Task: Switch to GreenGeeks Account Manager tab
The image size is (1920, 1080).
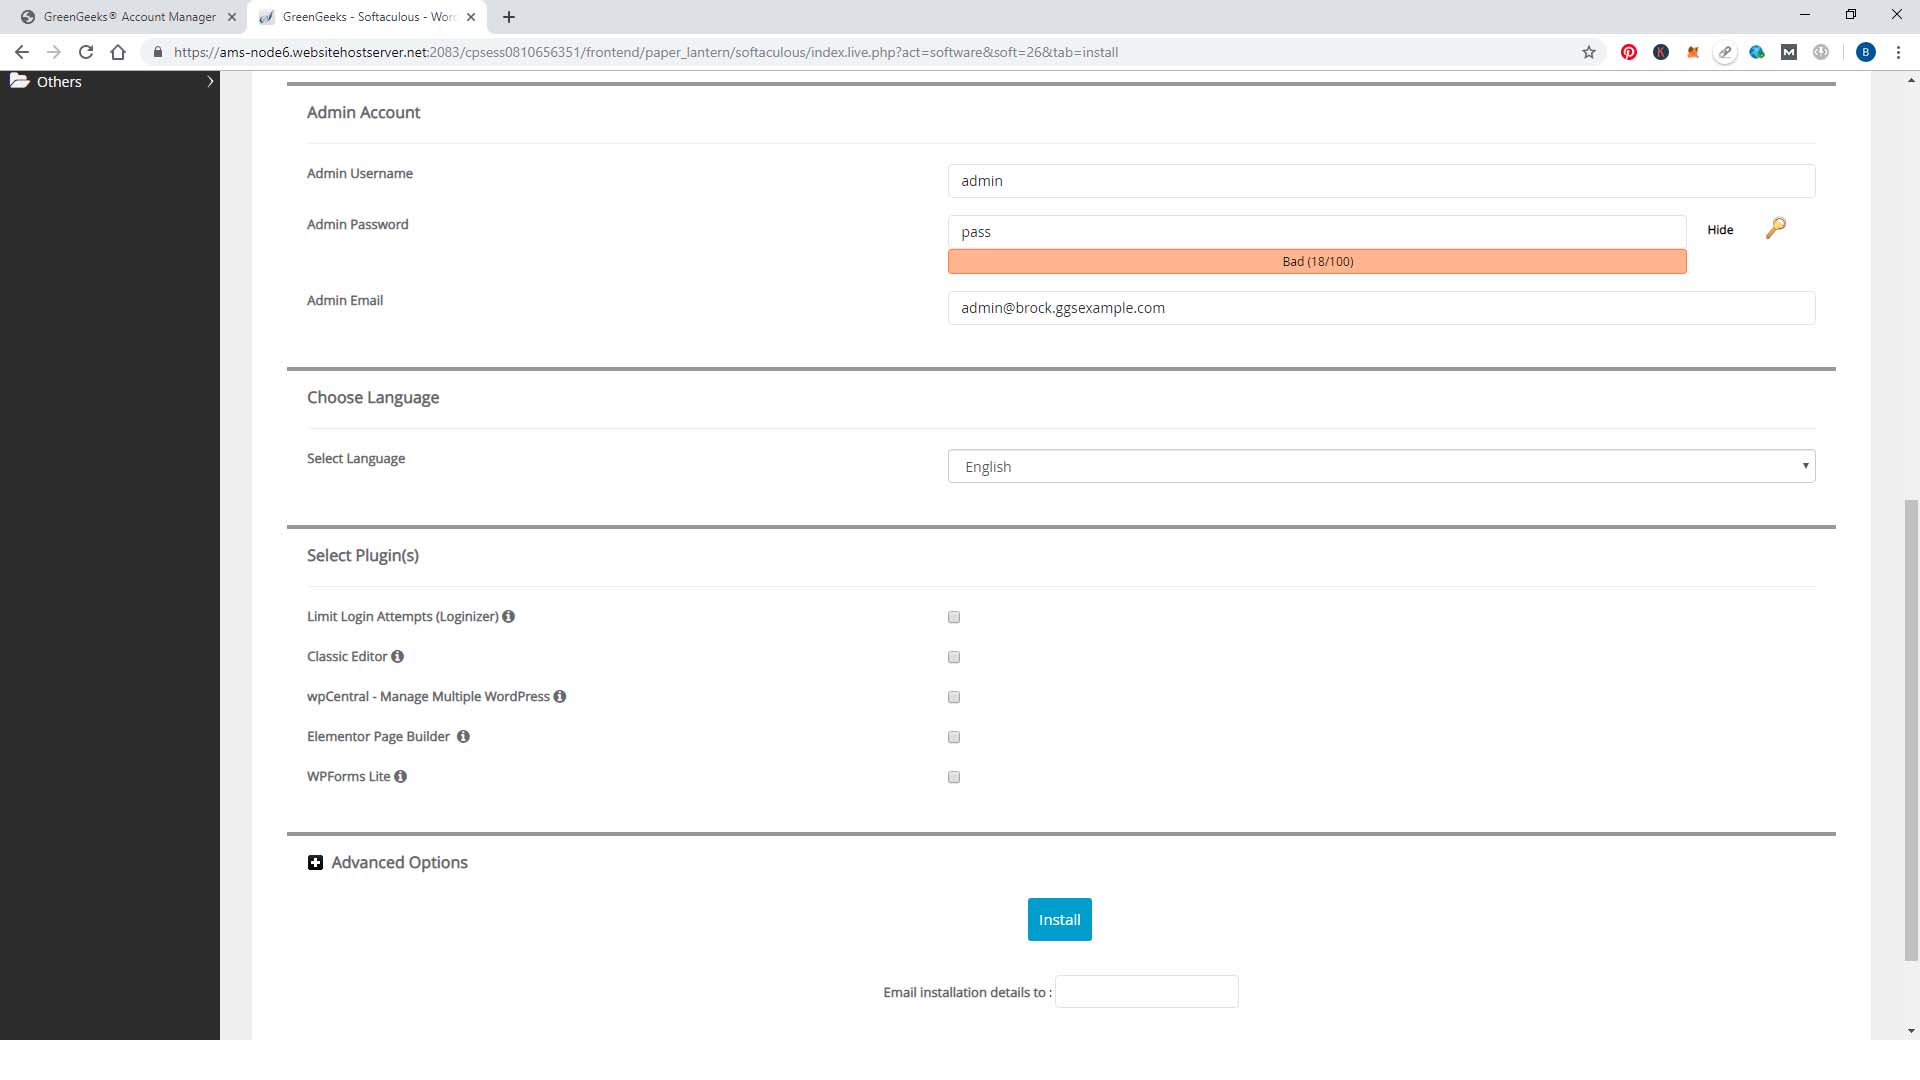Action: point(129,17)
